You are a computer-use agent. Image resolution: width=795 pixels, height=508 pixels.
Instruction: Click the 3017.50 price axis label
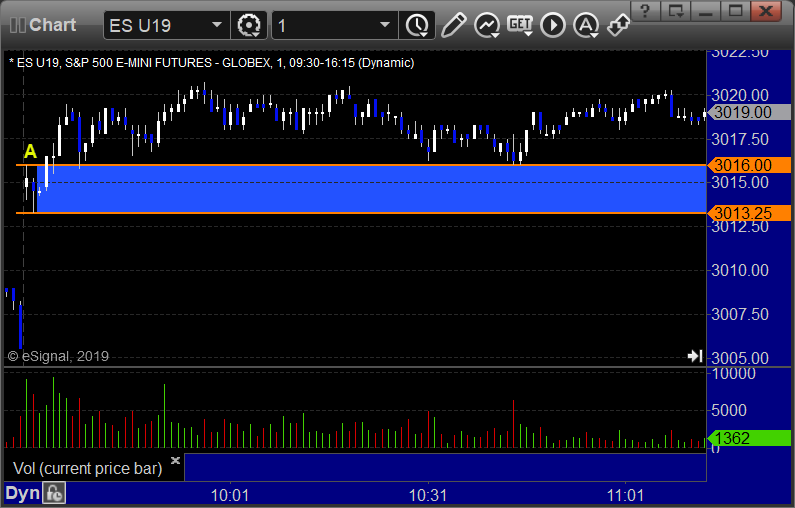point(740,139)
